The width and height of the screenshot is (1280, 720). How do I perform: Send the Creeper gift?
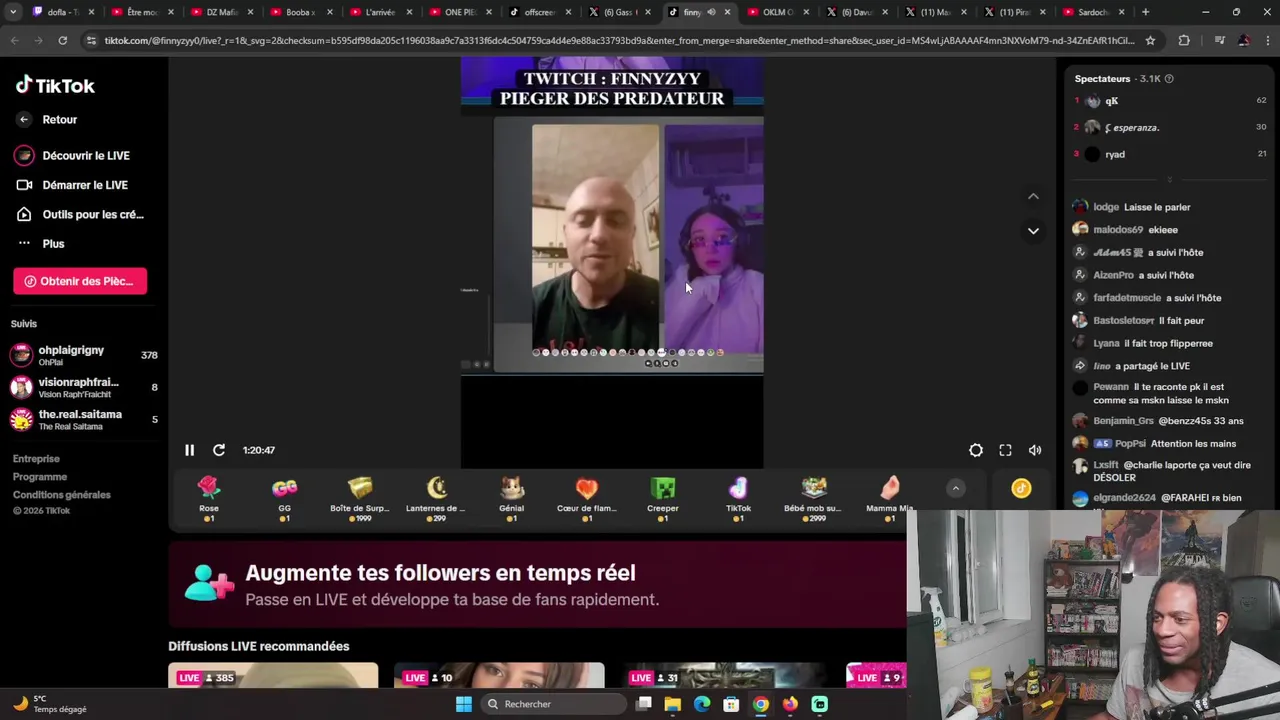663,498
